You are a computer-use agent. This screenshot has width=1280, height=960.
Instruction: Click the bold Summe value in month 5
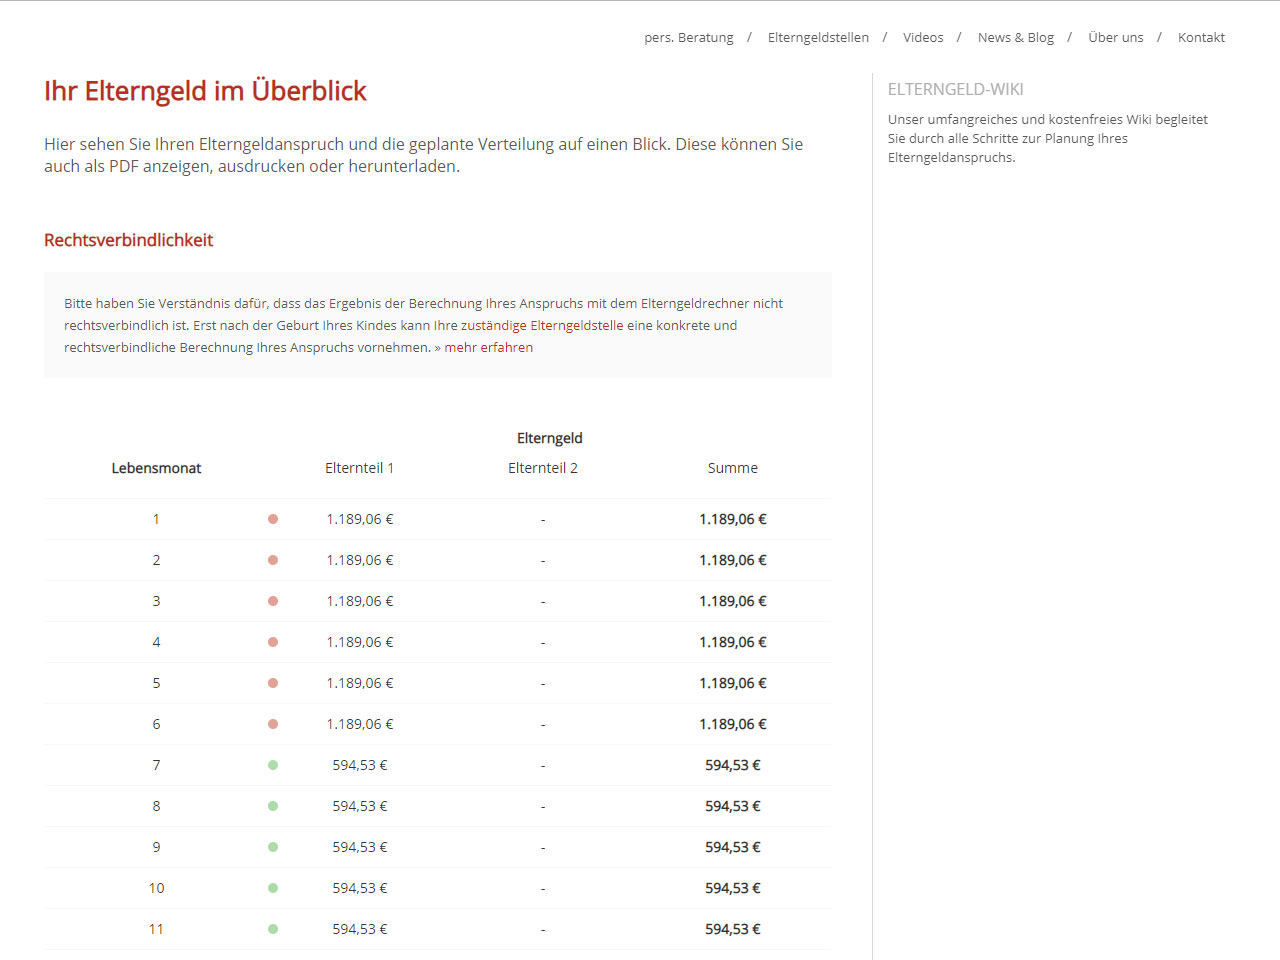point(733,683)
